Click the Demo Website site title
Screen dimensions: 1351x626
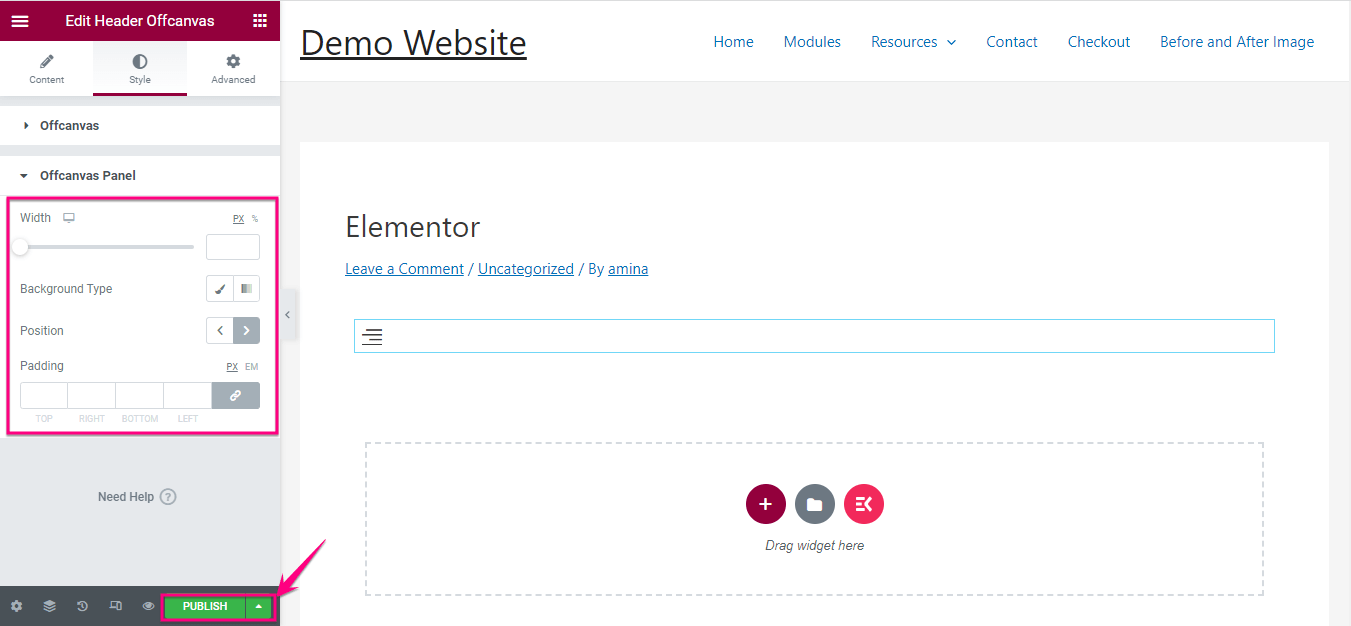point(413,42)
